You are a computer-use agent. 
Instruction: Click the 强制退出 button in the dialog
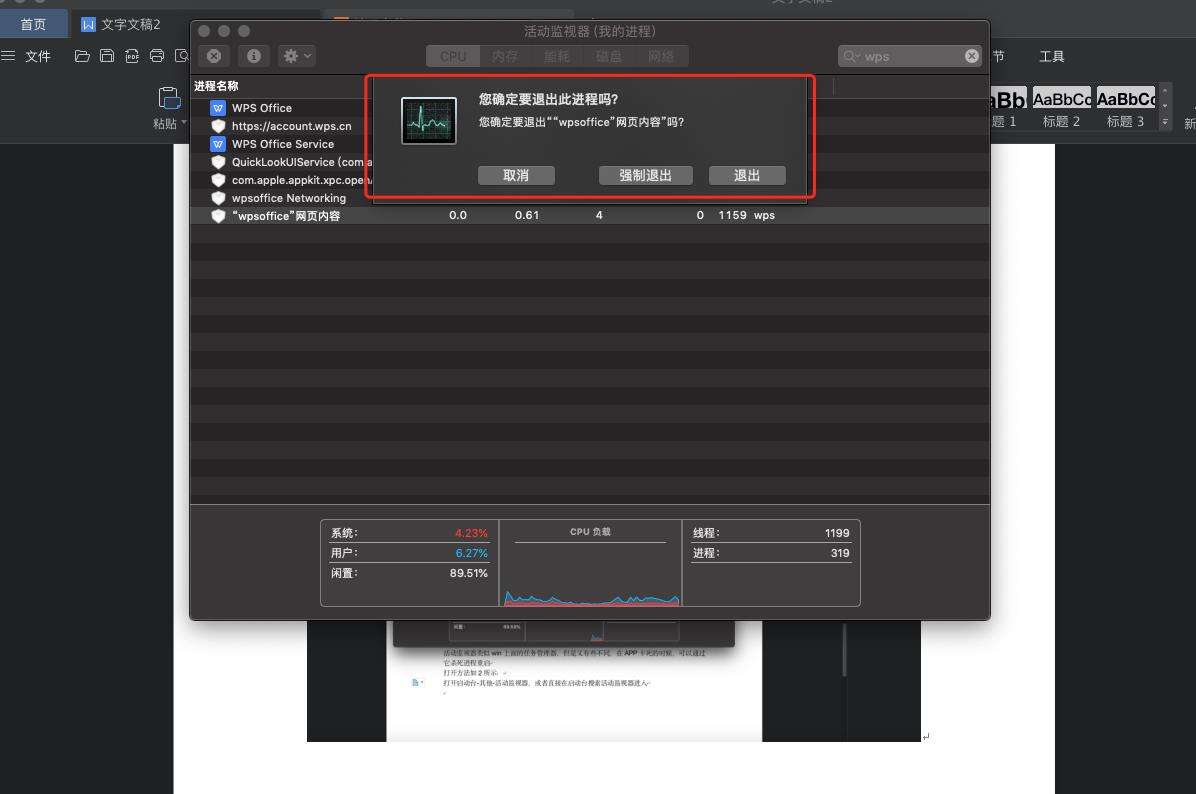point(645,175)
